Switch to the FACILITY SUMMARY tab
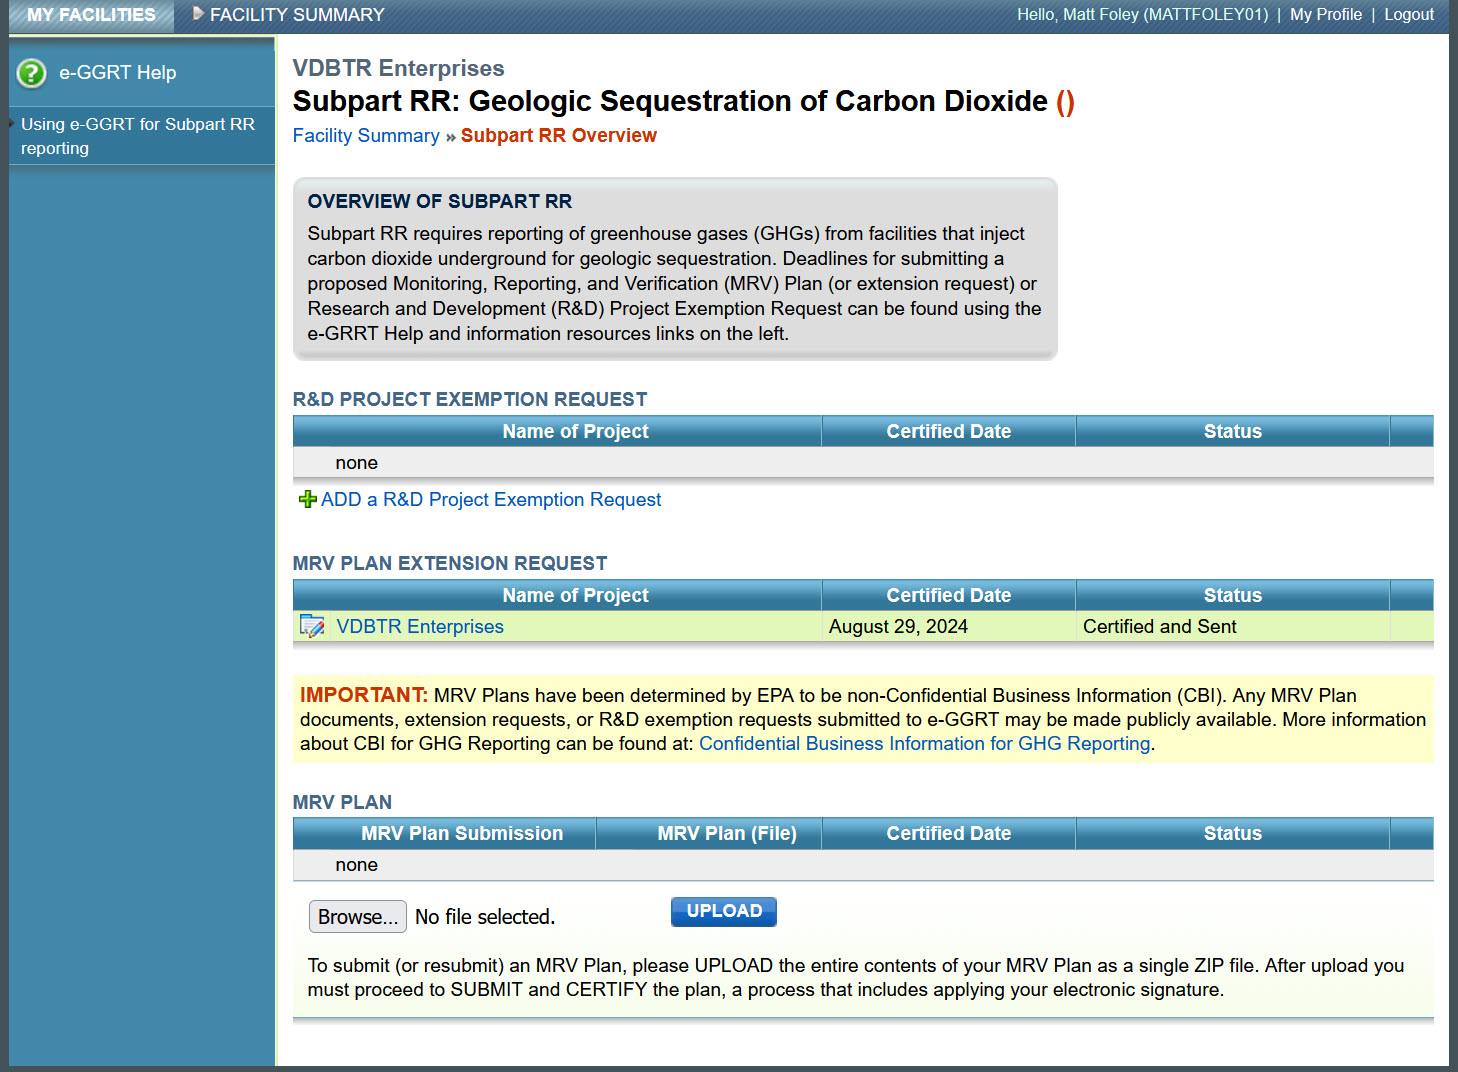 coord(297,15)
